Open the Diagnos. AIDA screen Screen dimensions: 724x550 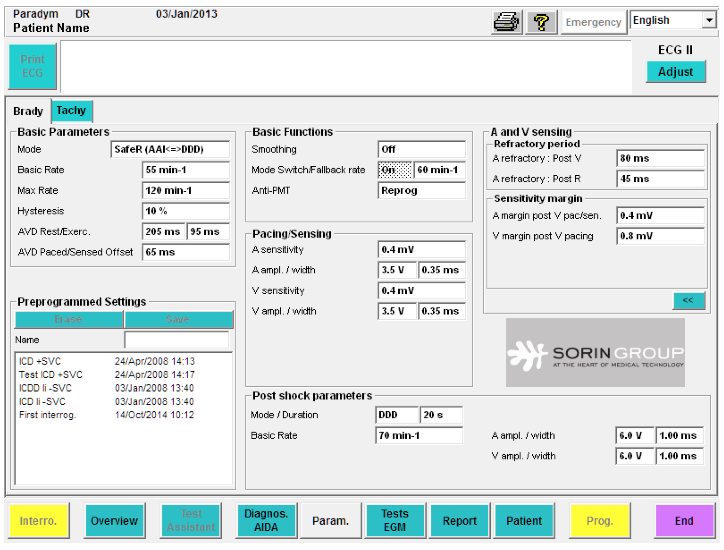click(x=266, y=521)
